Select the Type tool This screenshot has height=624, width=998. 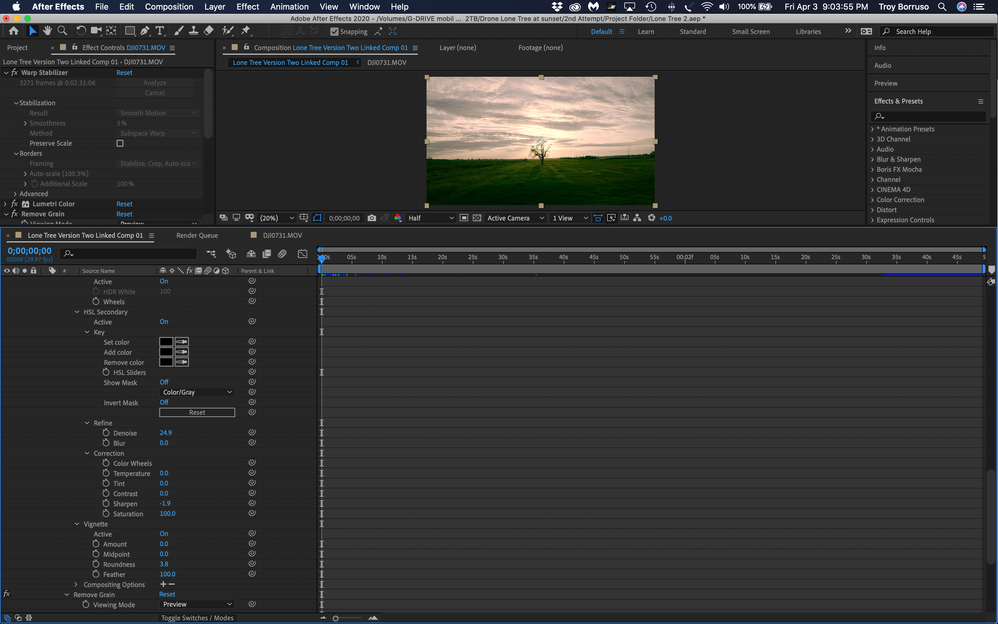point(160,31)
